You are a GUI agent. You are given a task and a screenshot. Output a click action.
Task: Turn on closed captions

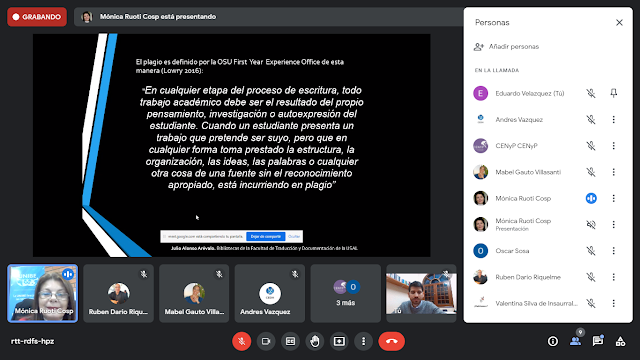click(x=290, y=341)
